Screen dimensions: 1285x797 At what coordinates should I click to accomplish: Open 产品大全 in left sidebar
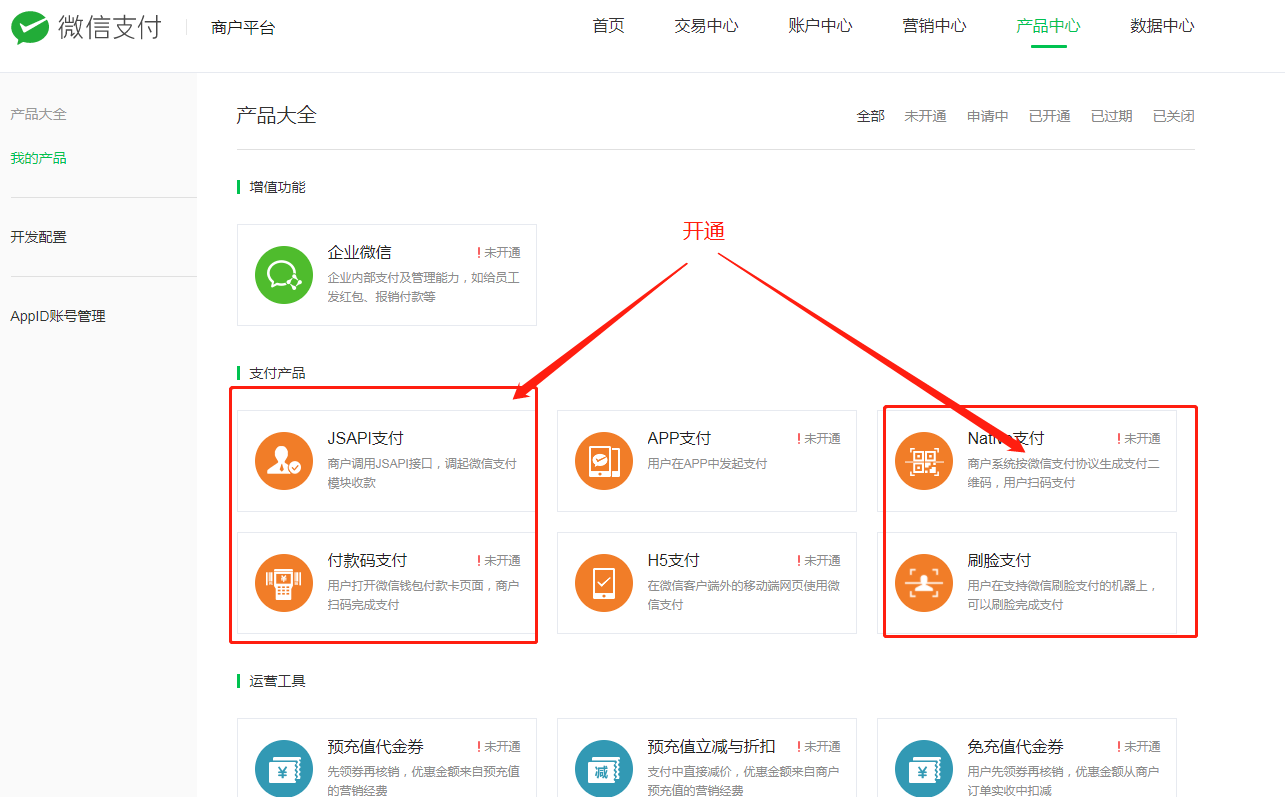coord(38,114)
